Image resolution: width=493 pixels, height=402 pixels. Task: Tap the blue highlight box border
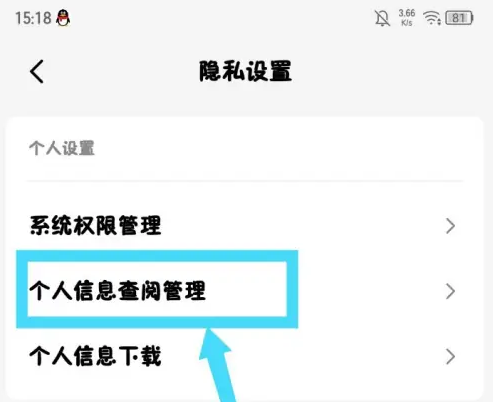[157, 256]
